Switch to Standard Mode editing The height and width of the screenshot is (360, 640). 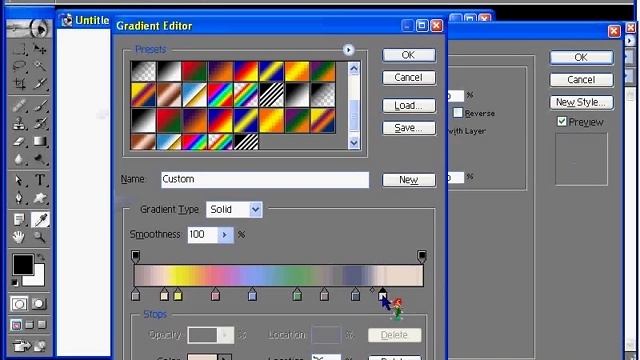point(19,304)
